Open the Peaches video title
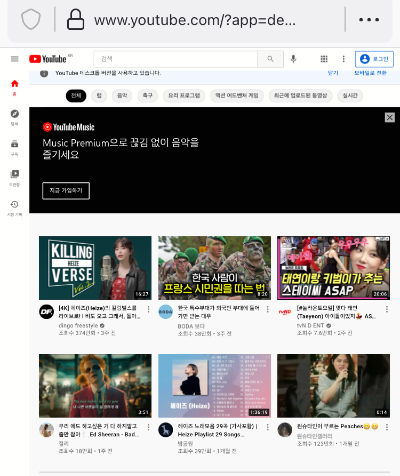 pos(338,426)
